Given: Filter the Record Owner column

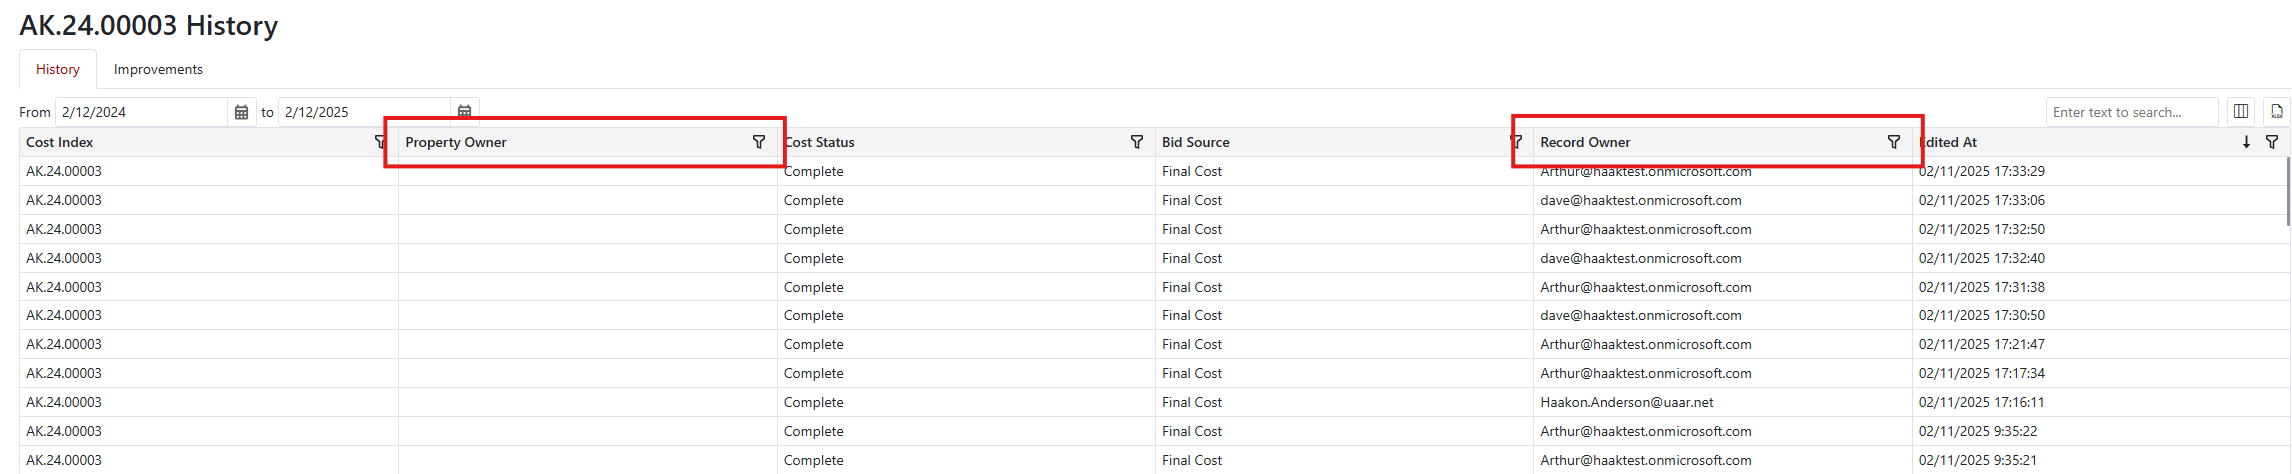Looking at the screenshot, I should (1893, 142).
